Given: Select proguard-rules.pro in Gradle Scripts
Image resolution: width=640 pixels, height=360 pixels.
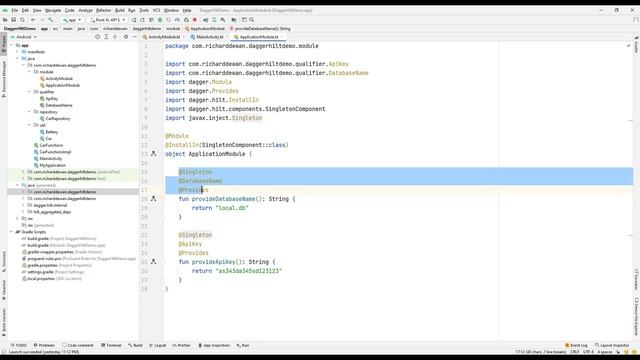Looking at the screenshot, I should (44, 259).
